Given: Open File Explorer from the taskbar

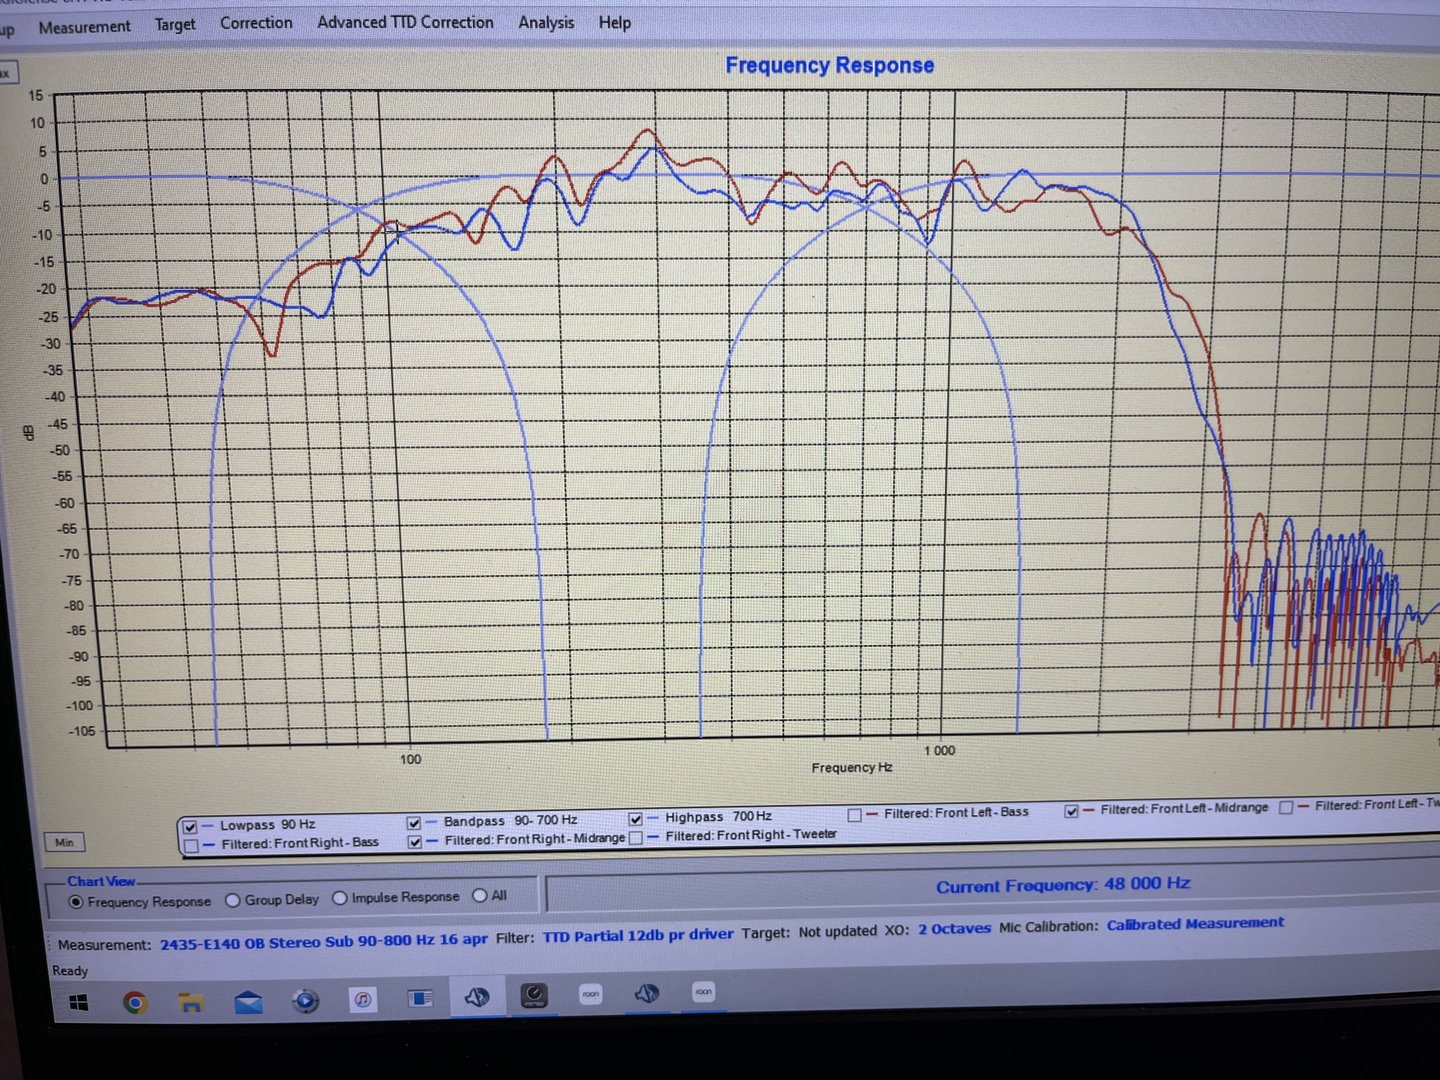Looking at the screenshot, I should click(190, 1002).
